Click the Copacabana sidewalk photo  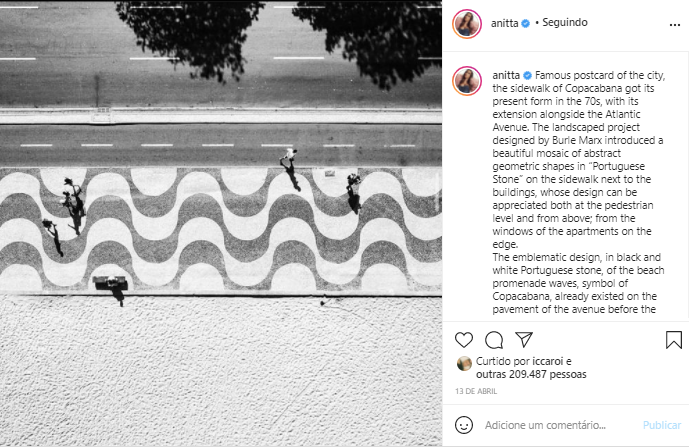point(221,223)
